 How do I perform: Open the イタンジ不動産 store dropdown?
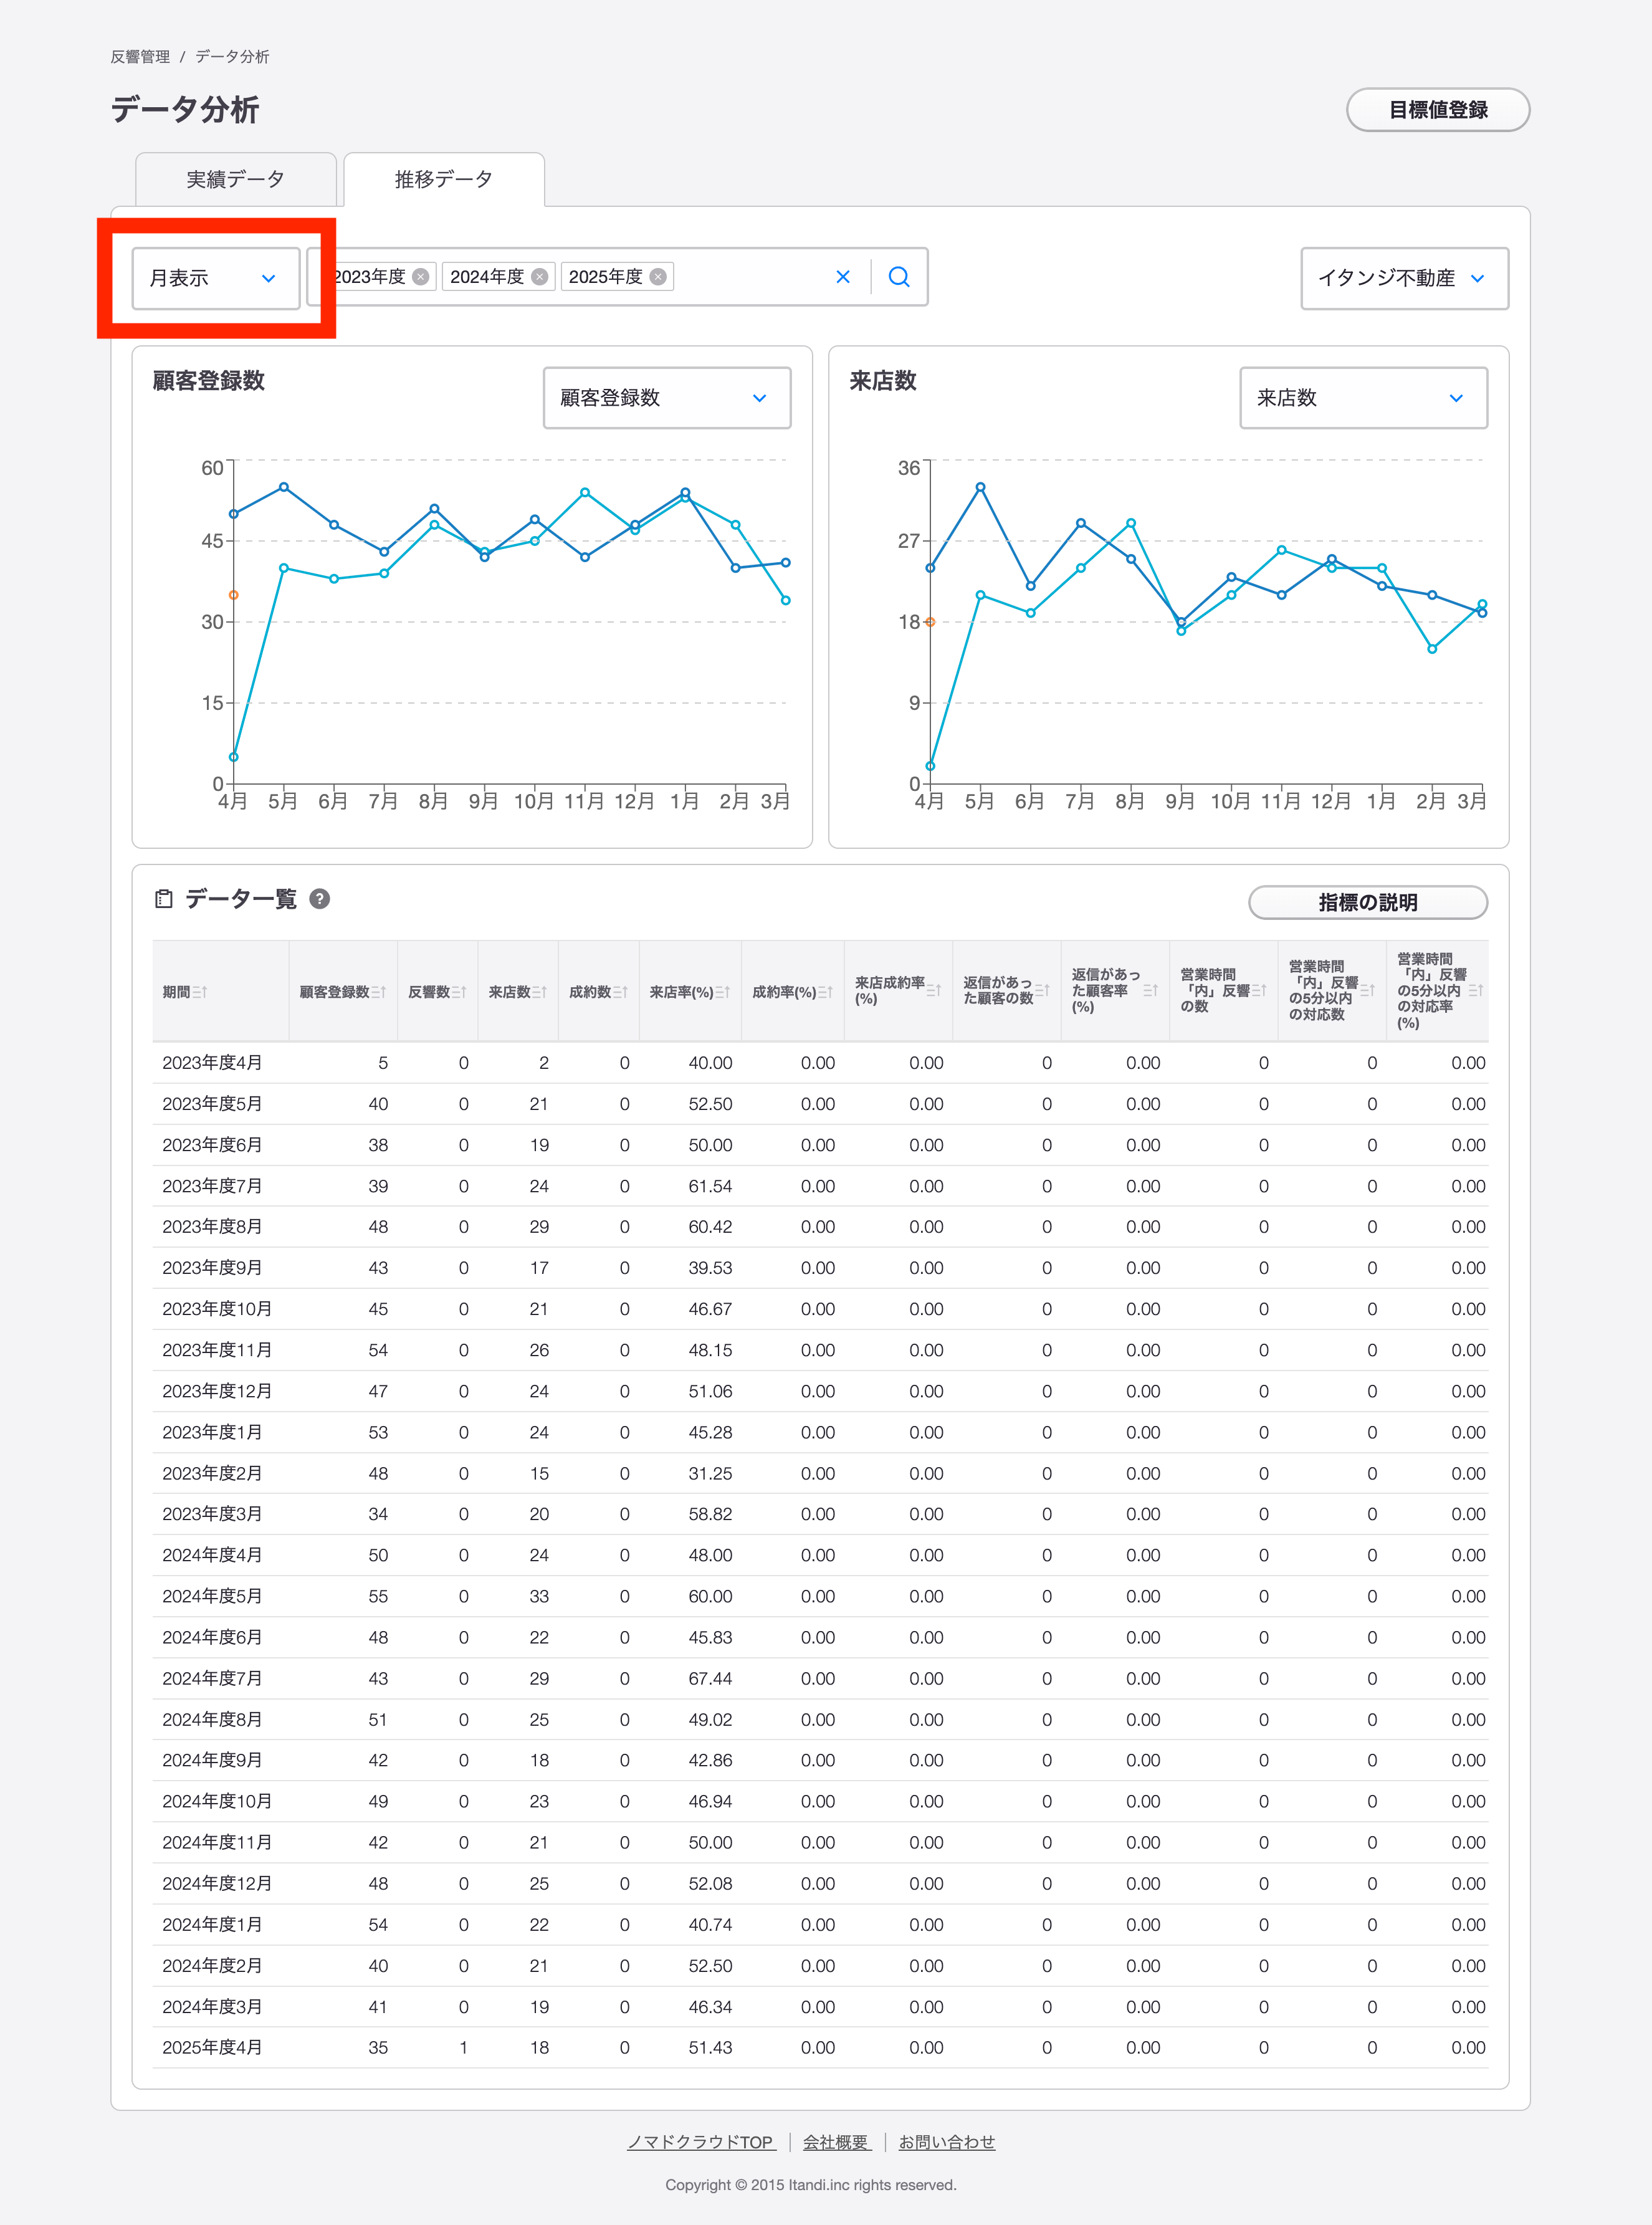(x=1404, y=278)
